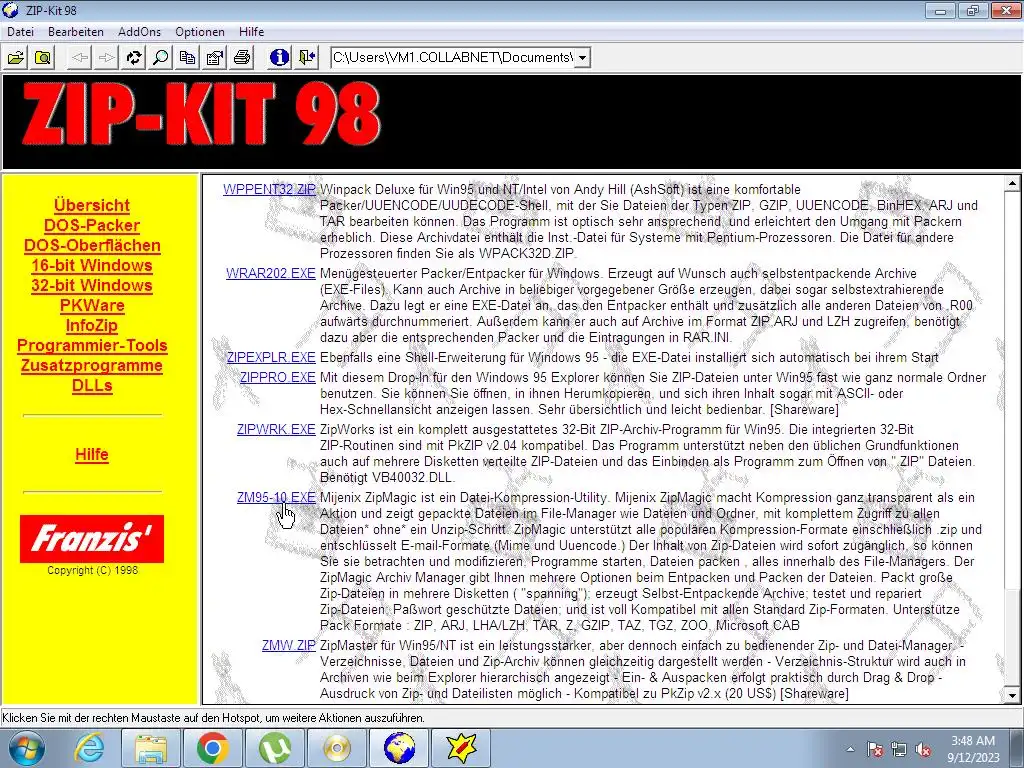Click the printer toolbar icon
The width and height of the screenshot is (1024, 768).
tap(242, 57)
